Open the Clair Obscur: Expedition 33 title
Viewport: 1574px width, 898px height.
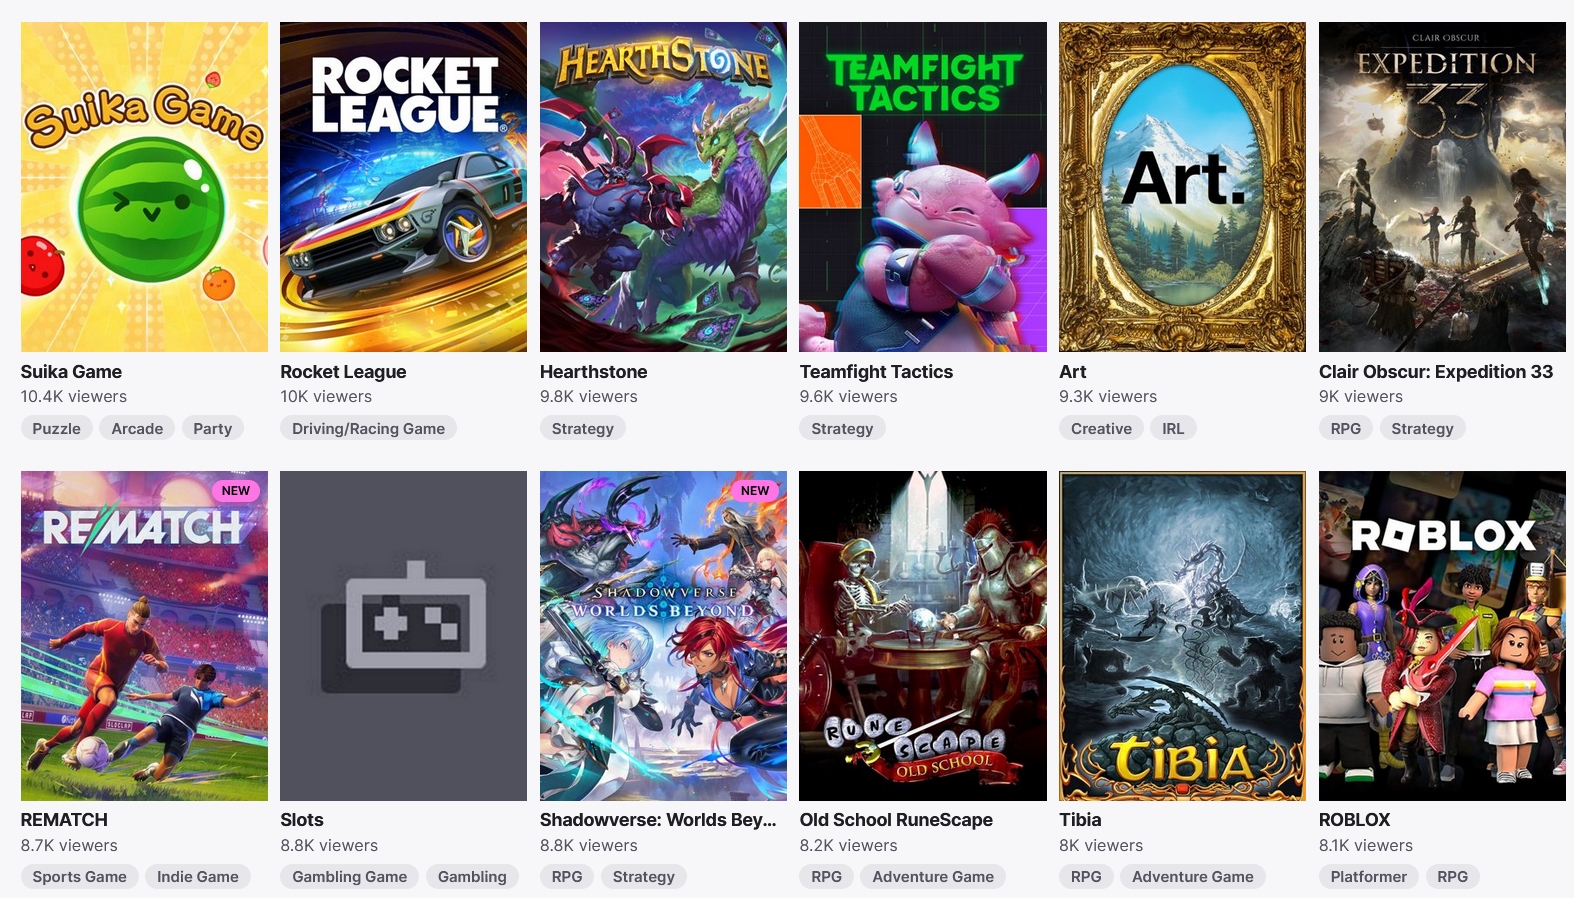(1436, 372)
